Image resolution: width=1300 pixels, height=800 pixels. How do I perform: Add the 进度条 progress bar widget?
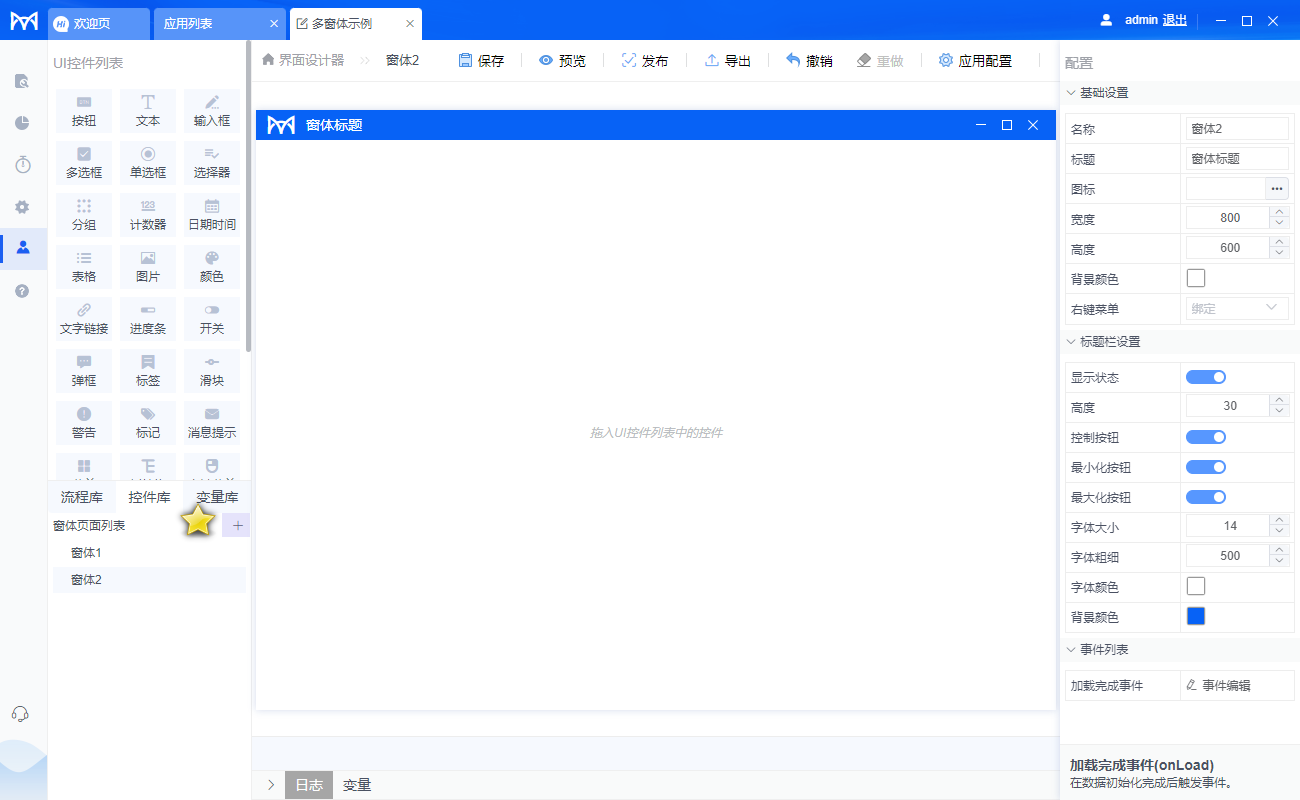coord(148,319)
